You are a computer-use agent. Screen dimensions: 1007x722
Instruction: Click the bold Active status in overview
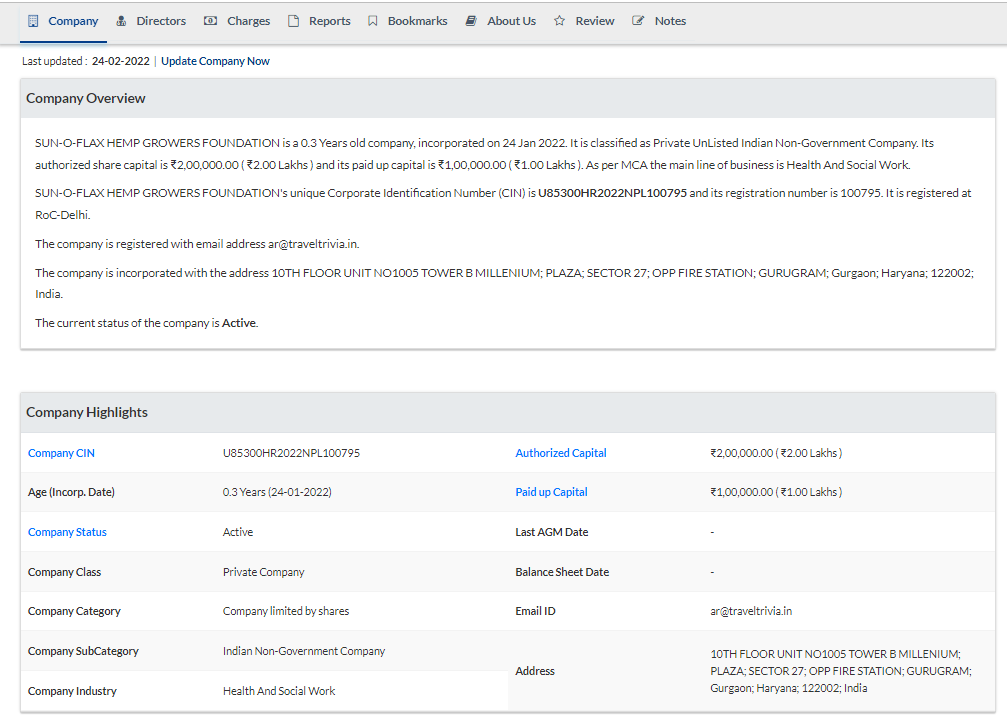point(239,323)
